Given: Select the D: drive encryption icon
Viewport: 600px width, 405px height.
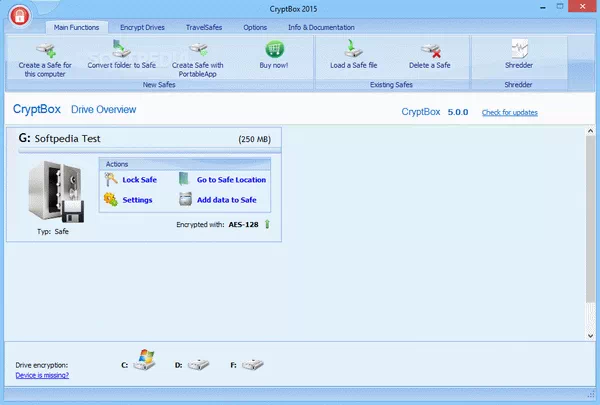Looking at the screenshot, I should tap(200, 365).
